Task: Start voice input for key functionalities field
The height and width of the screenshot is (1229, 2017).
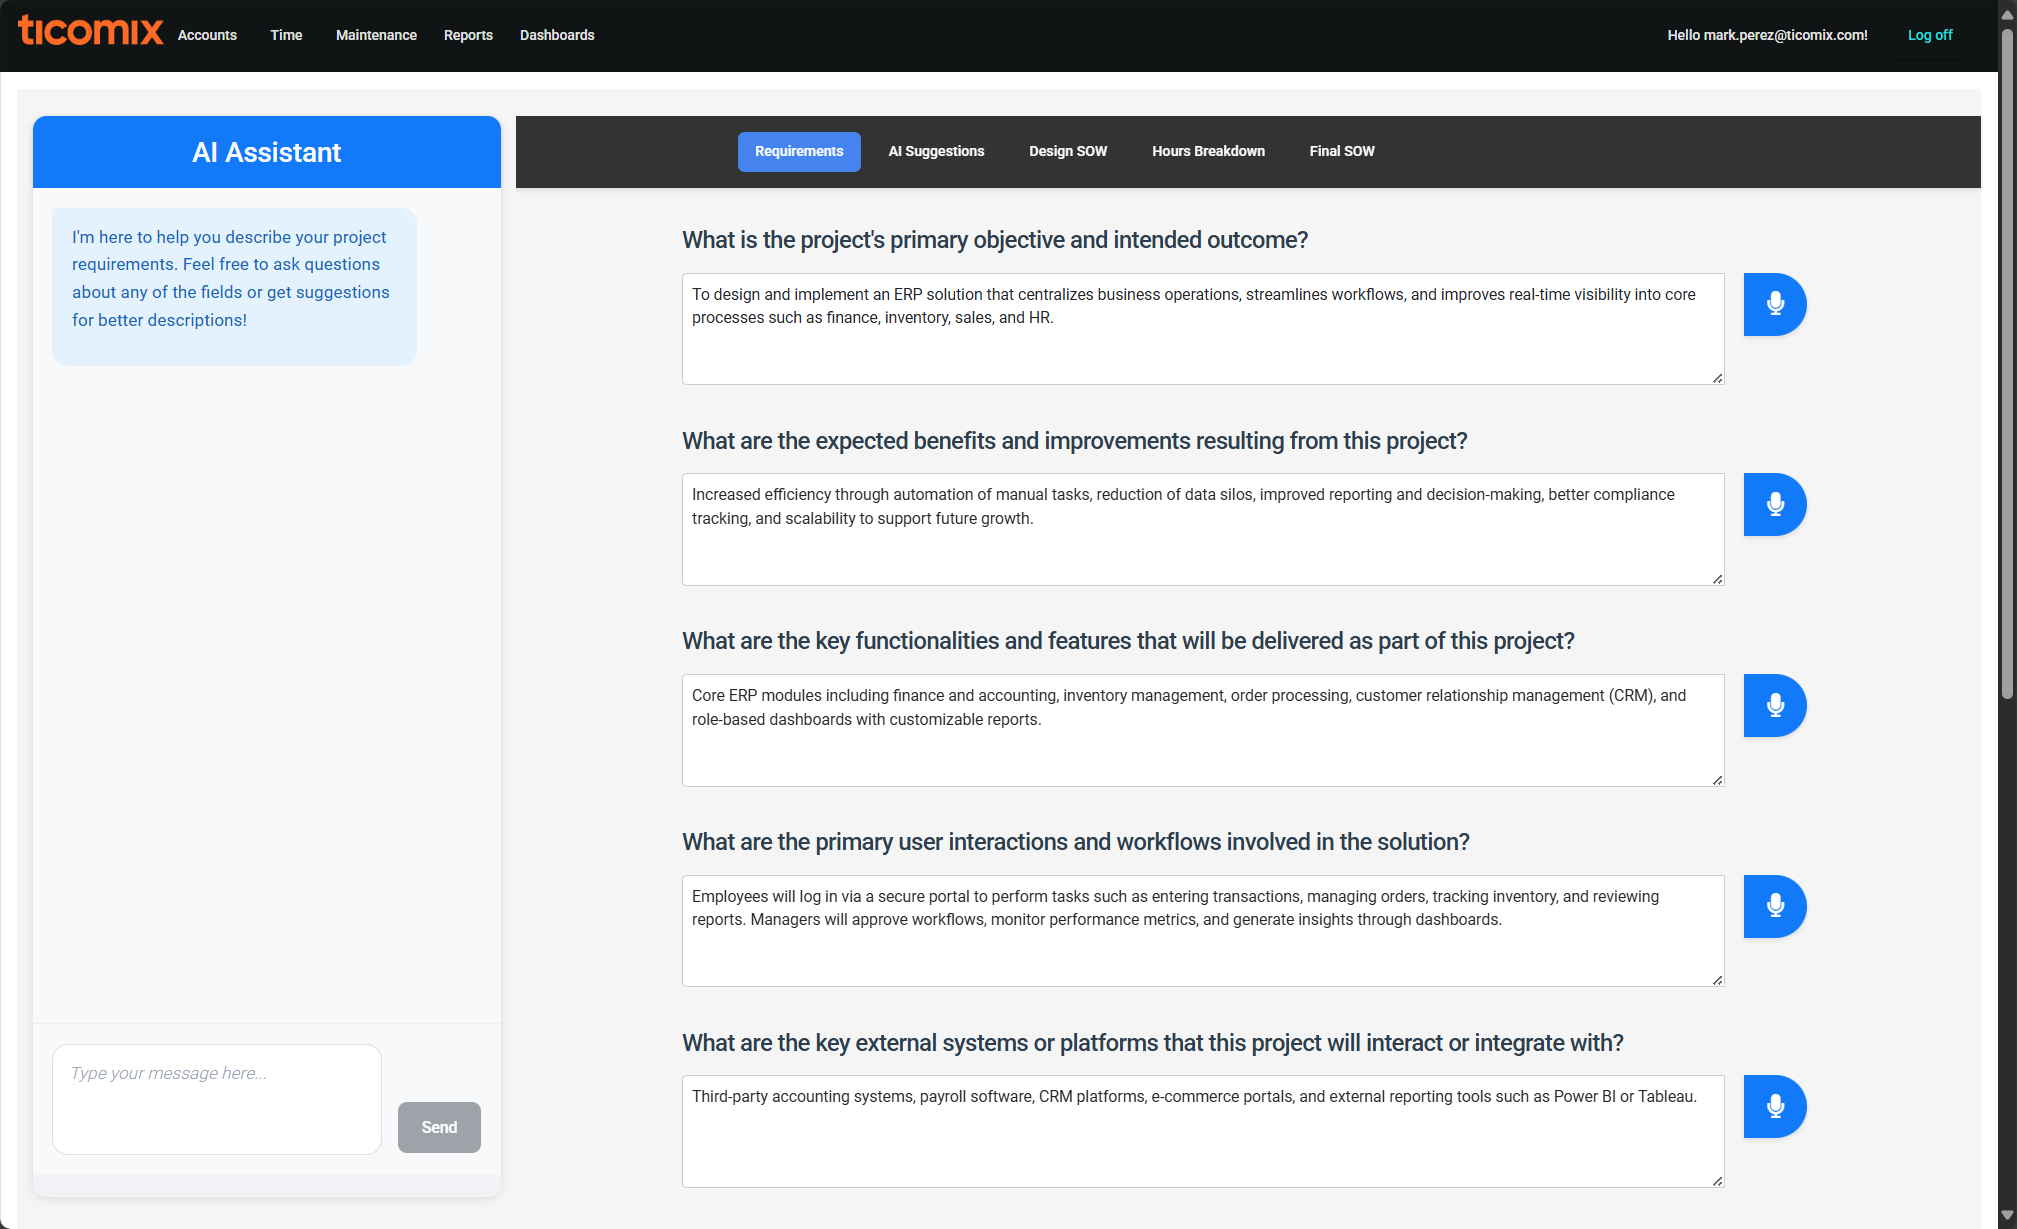Action: pos(1774,705)
